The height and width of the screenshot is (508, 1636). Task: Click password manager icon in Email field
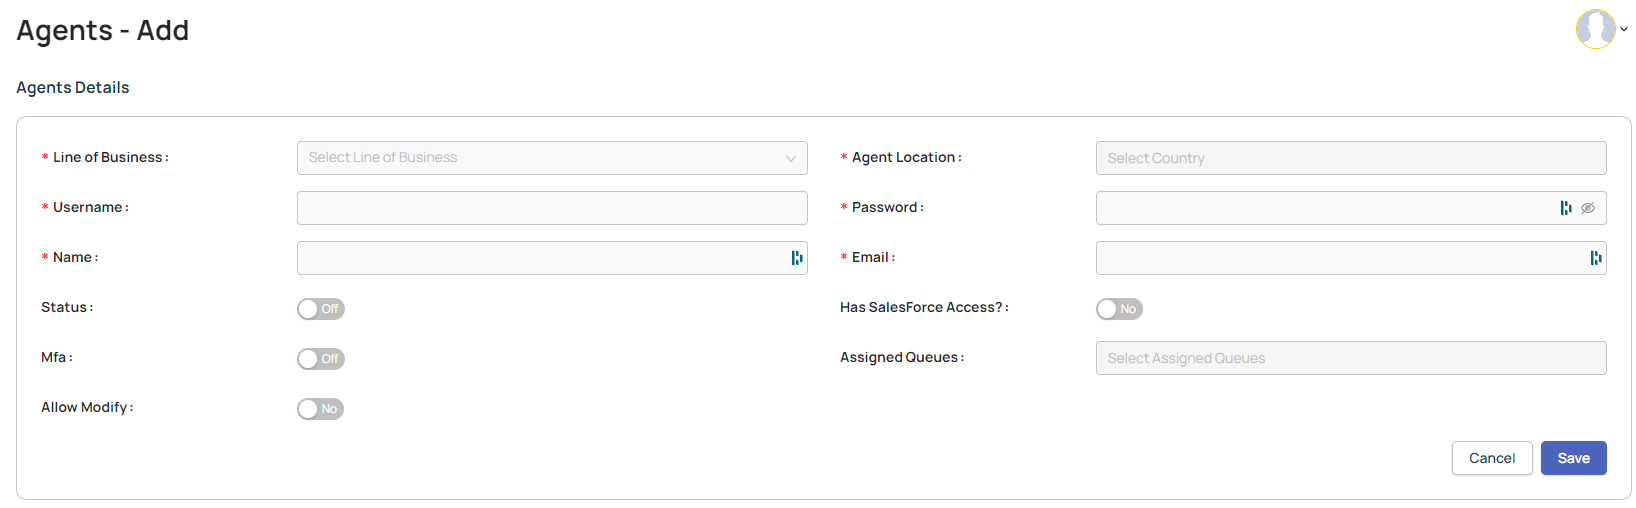coord(1596,258)
